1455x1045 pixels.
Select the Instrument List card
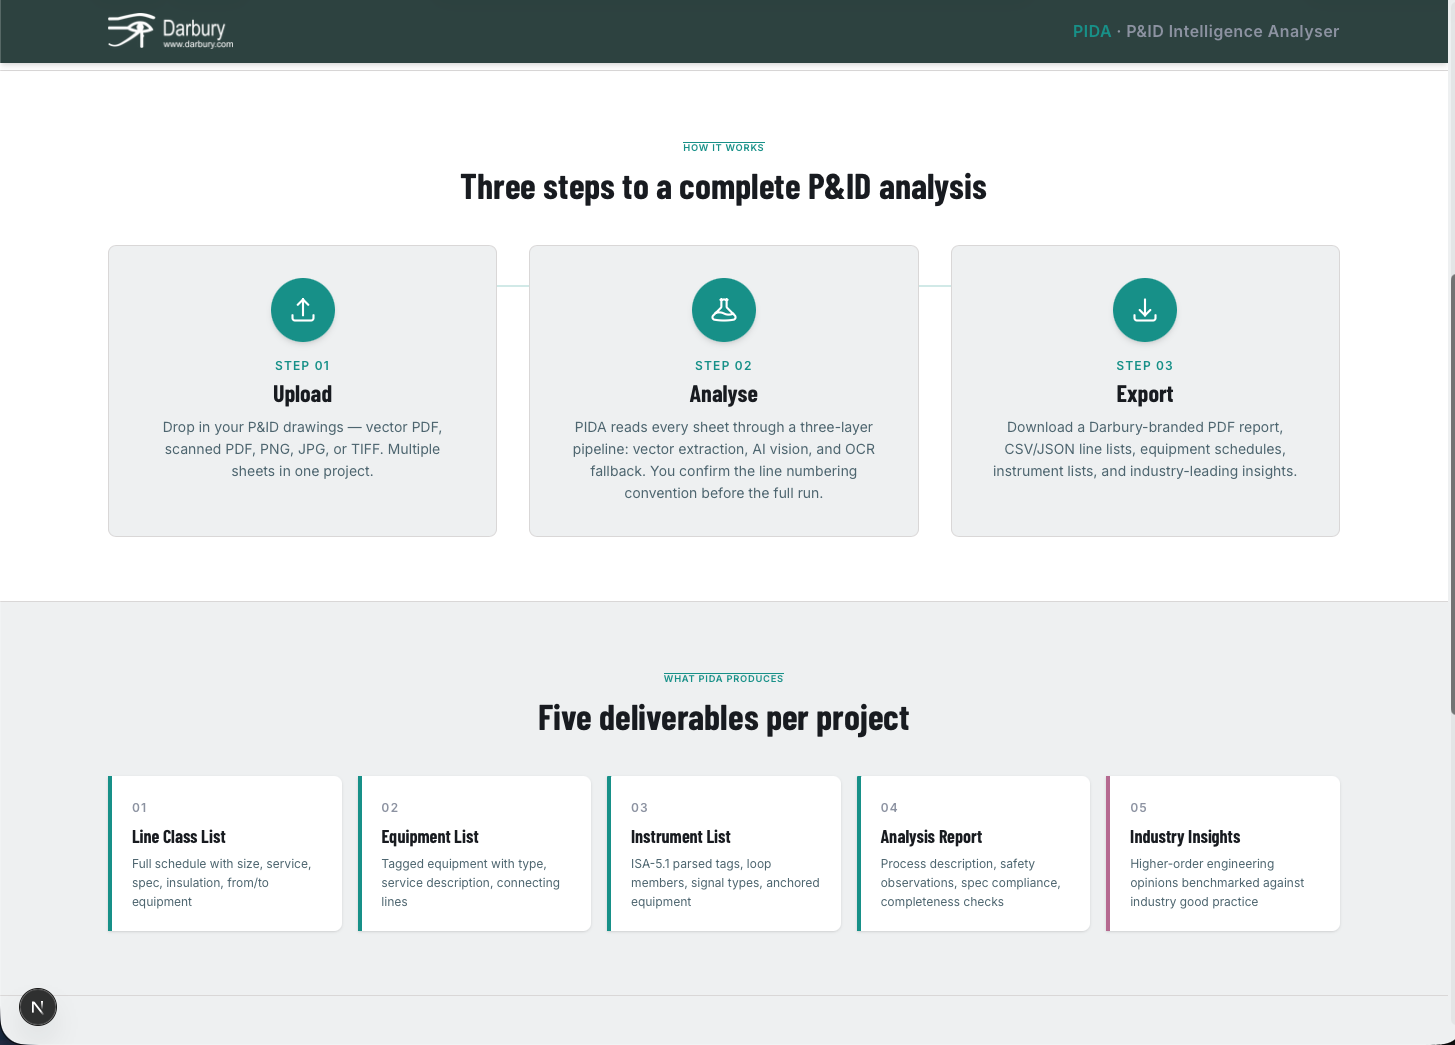coord(724,853)
